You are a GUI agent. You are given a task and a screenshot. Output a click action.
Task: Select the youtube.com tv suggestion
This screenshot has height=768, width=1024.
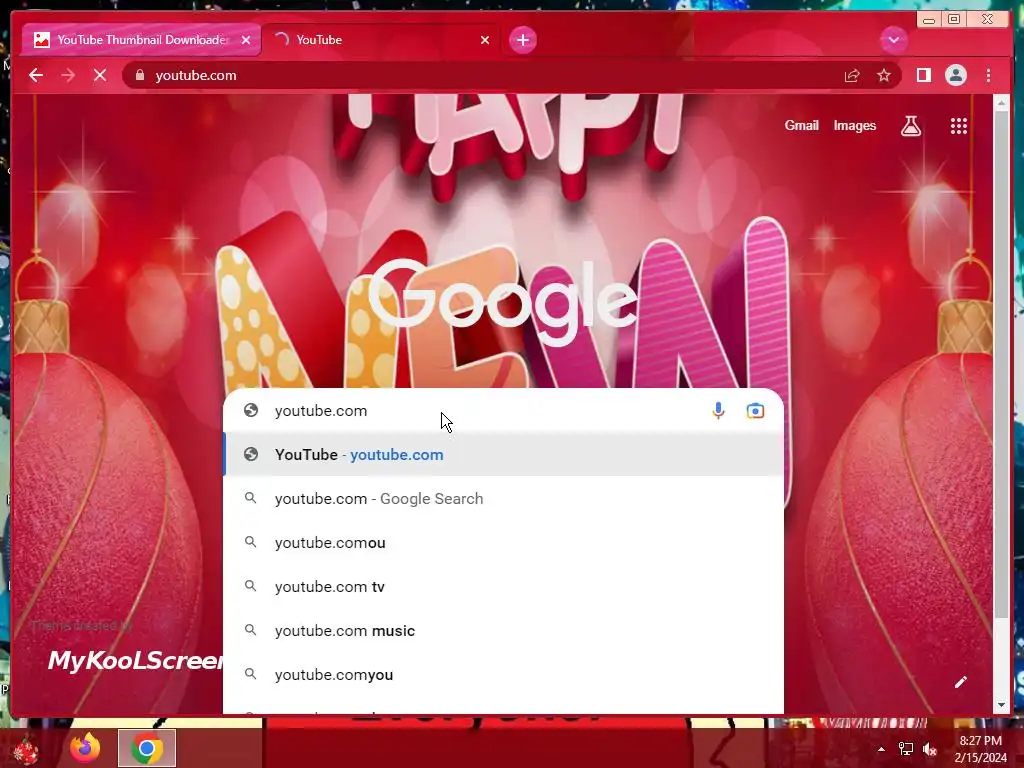pyautogui.click(x=503, y=586)
